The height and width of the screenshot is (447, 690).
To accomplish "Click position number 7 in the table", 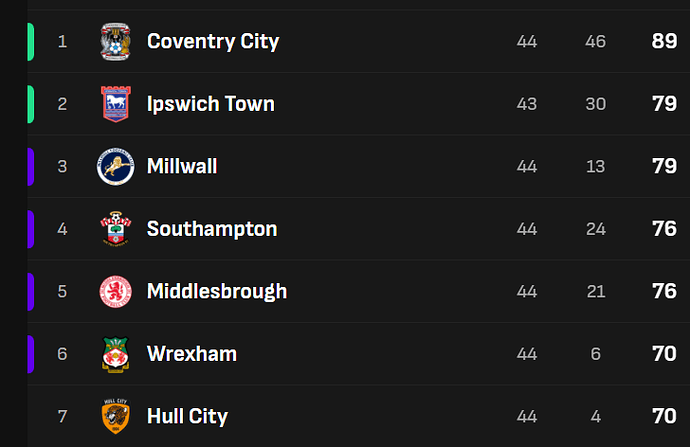I will (62, 416).
